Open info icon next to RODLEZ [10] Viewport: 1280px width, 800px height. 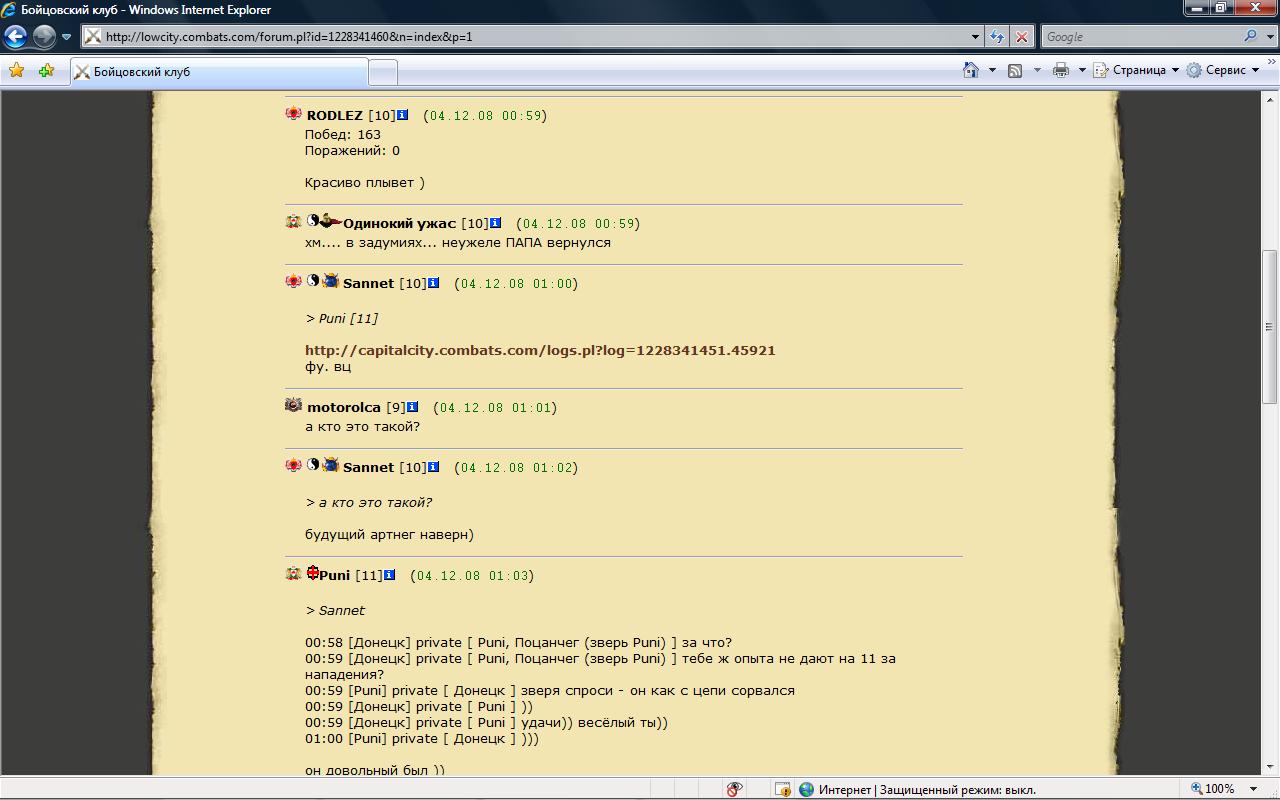pyautogui.click(x=403, y=115)
